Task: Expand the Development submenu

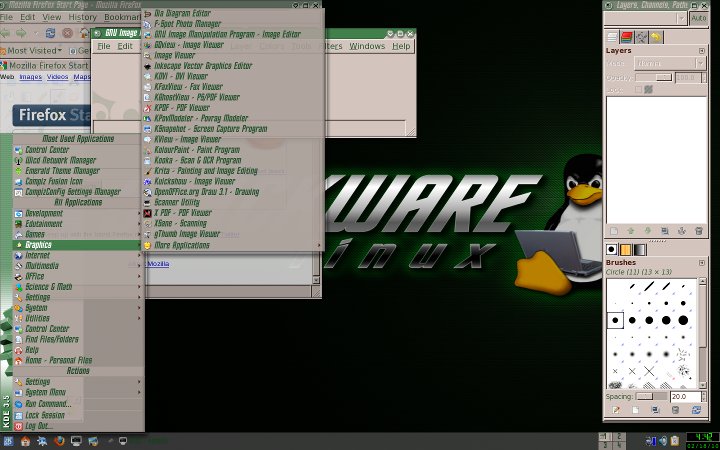Action: click(77, 213)
